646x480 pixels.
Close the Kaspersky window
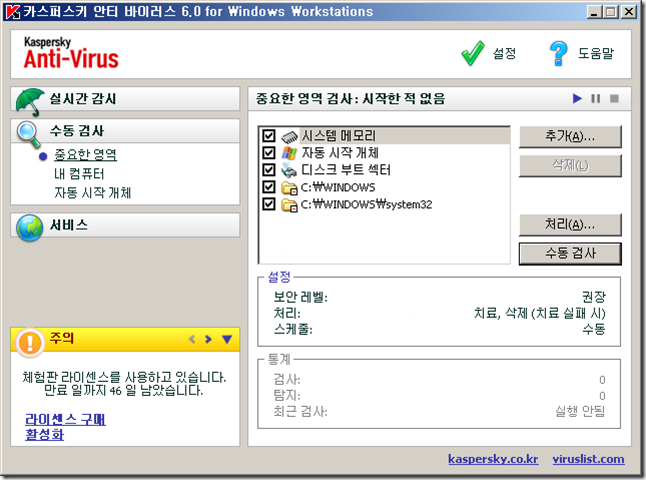pos(629,12)
